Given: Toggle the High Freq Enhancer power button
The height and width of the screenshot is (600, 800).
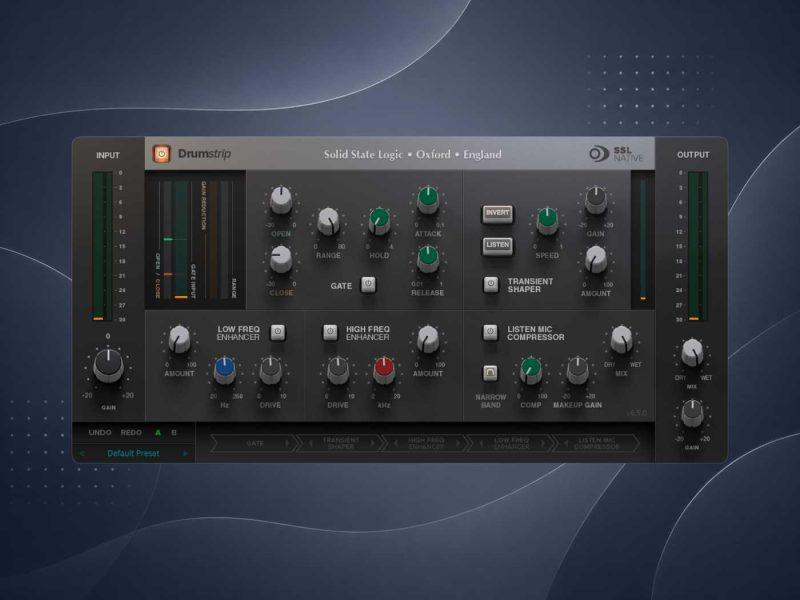Looking at the screenshot, I should [x=330, y=332].
